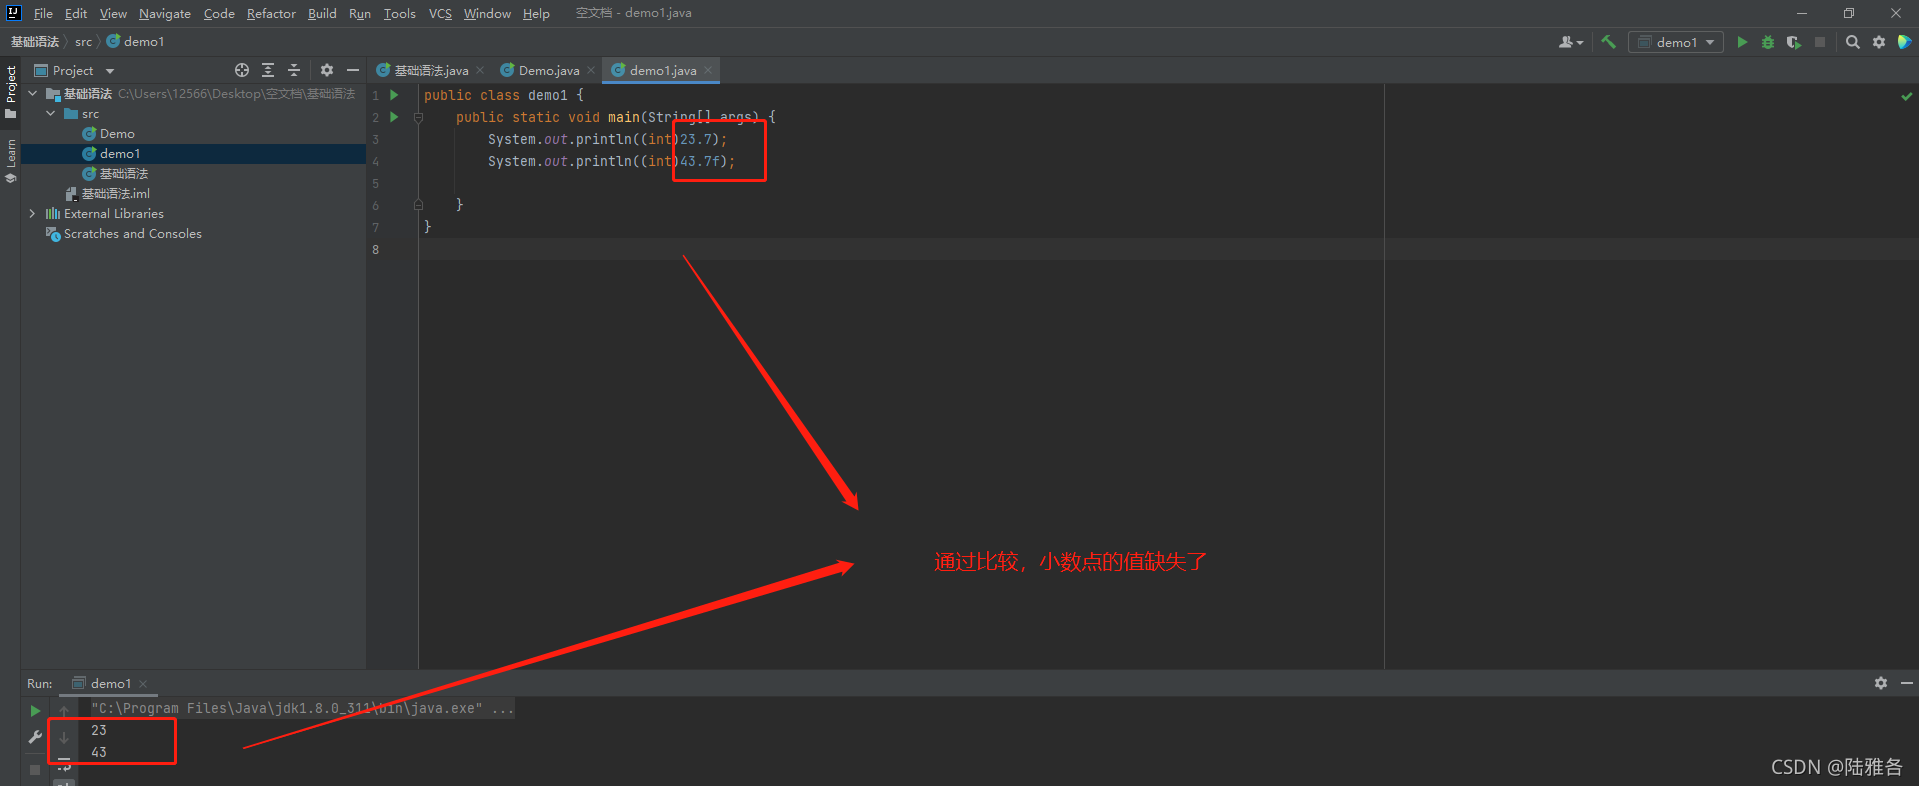Click demo1 in the breadcrumb bar

pos(135,42)
